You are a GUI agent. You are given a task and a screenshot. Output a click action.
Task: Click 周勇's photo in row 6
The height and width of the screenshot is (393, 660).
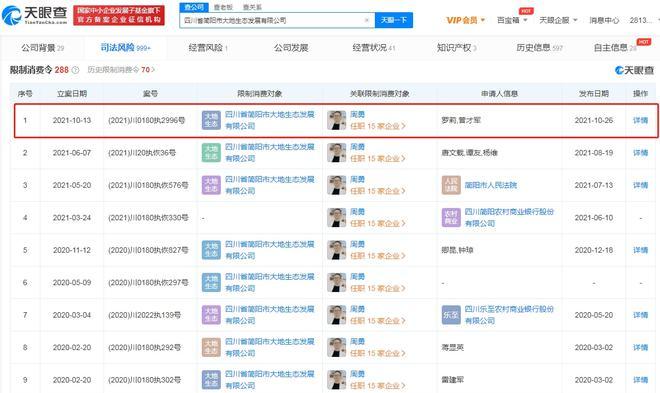point(336,282)
